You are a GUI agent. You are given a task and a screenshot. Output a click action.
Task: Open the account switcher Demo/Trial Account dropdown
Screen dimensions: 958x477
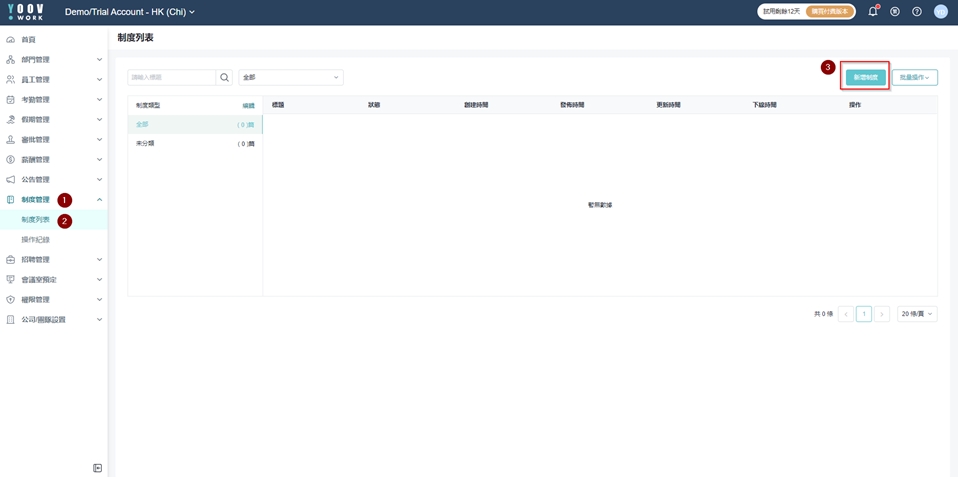pyautogui.click(x=130, y=12)
